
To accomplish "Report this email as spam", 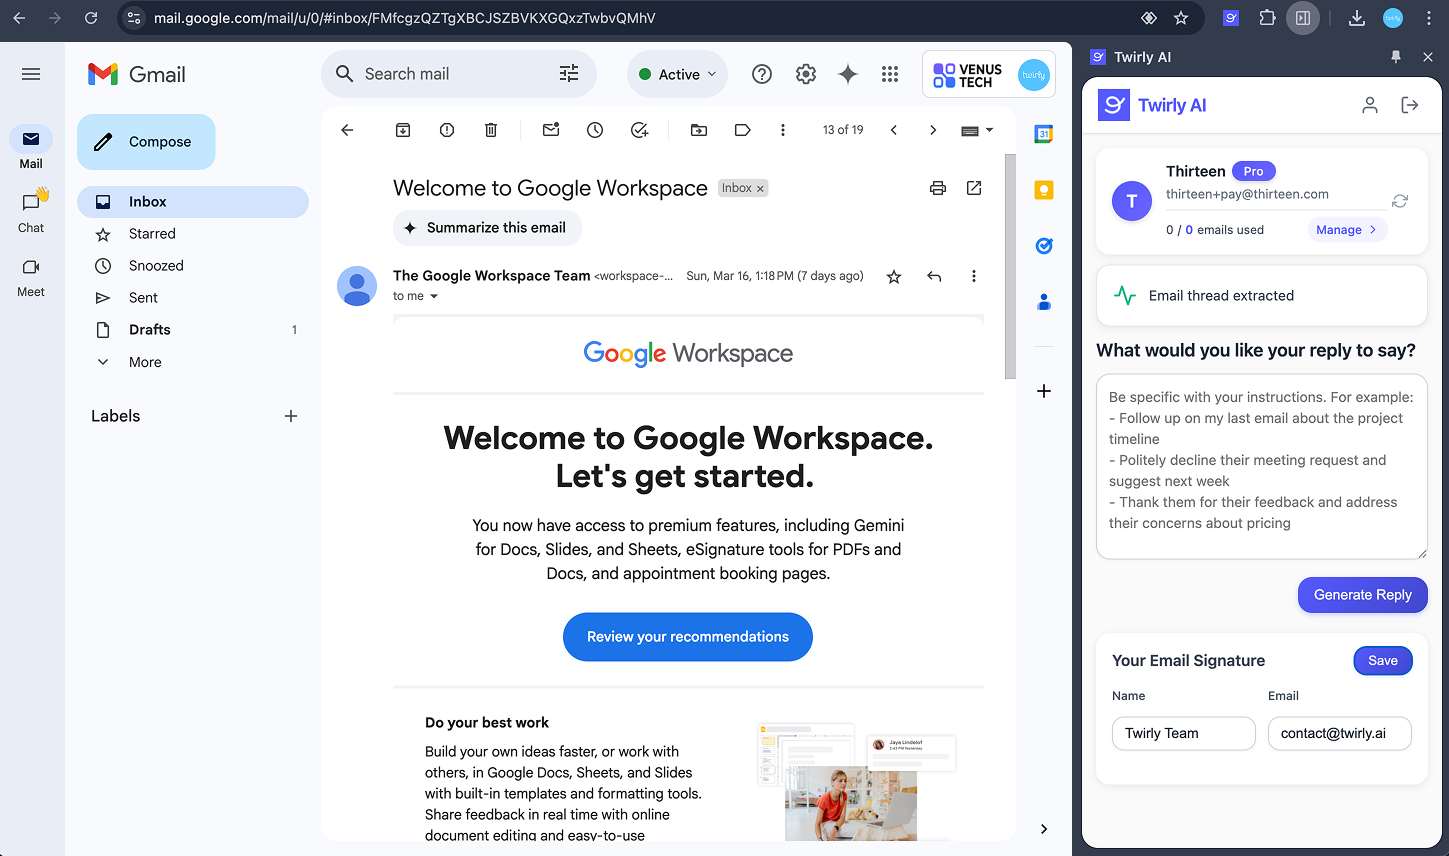I will point(447,130).
